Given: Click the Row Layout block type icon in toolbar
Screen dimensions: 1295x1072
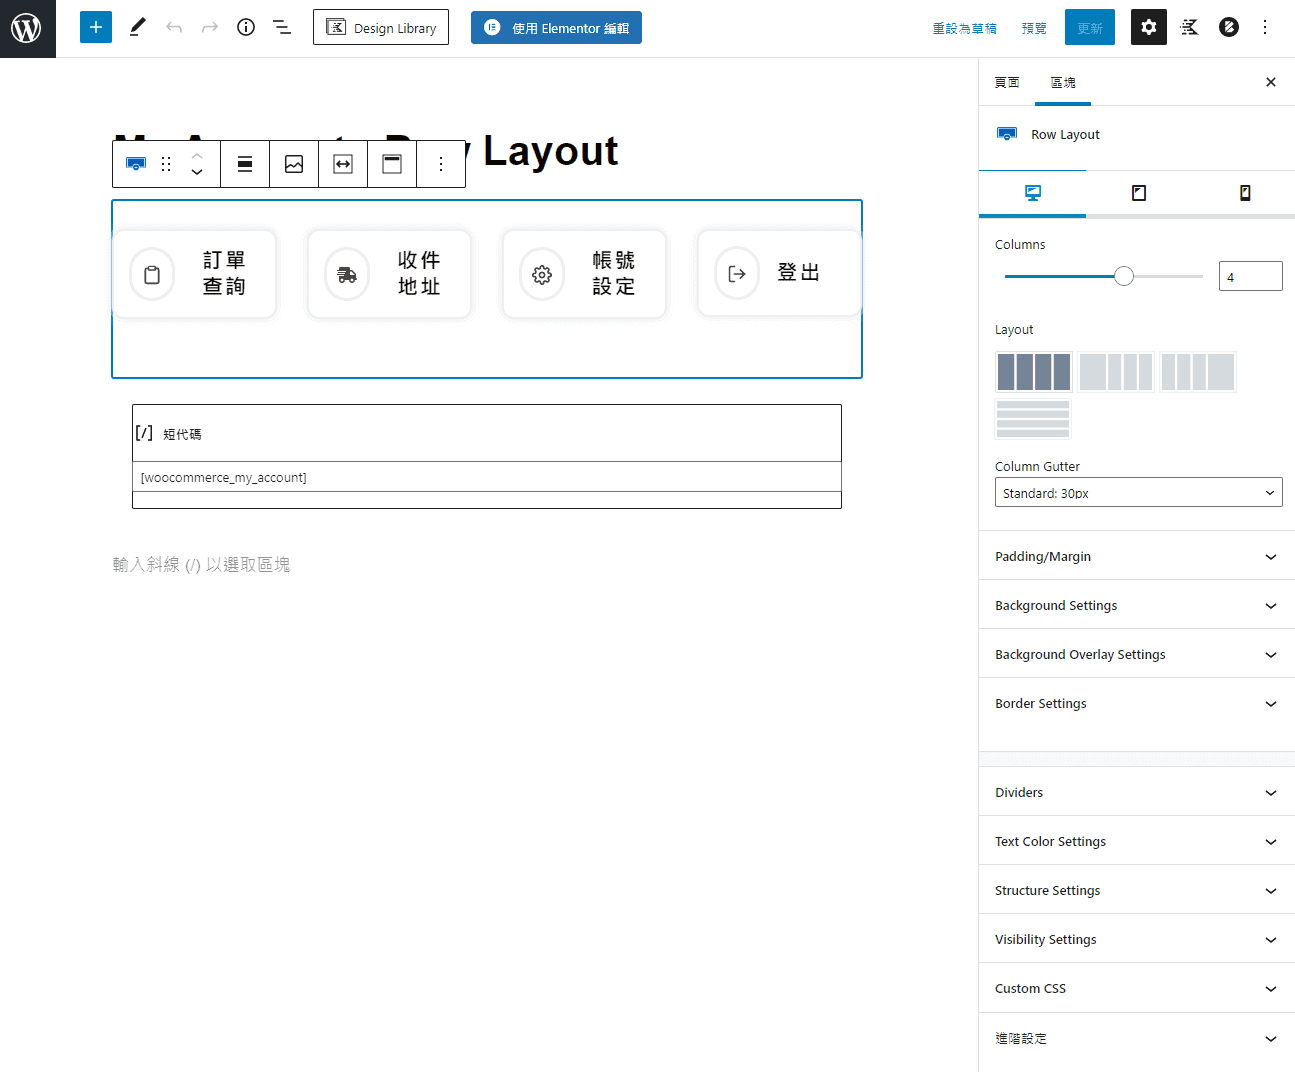Looking at the screenshot, I should tap(136, 164).
